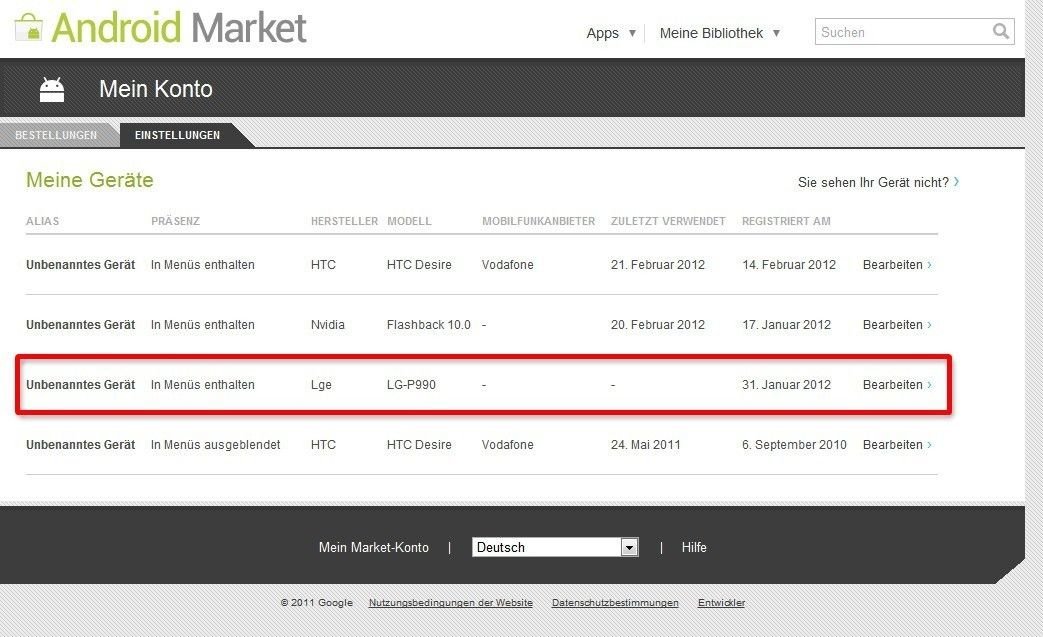Select the Einstellungen tab
This screenshot has height=637, width=1043.
click(178, 135)
